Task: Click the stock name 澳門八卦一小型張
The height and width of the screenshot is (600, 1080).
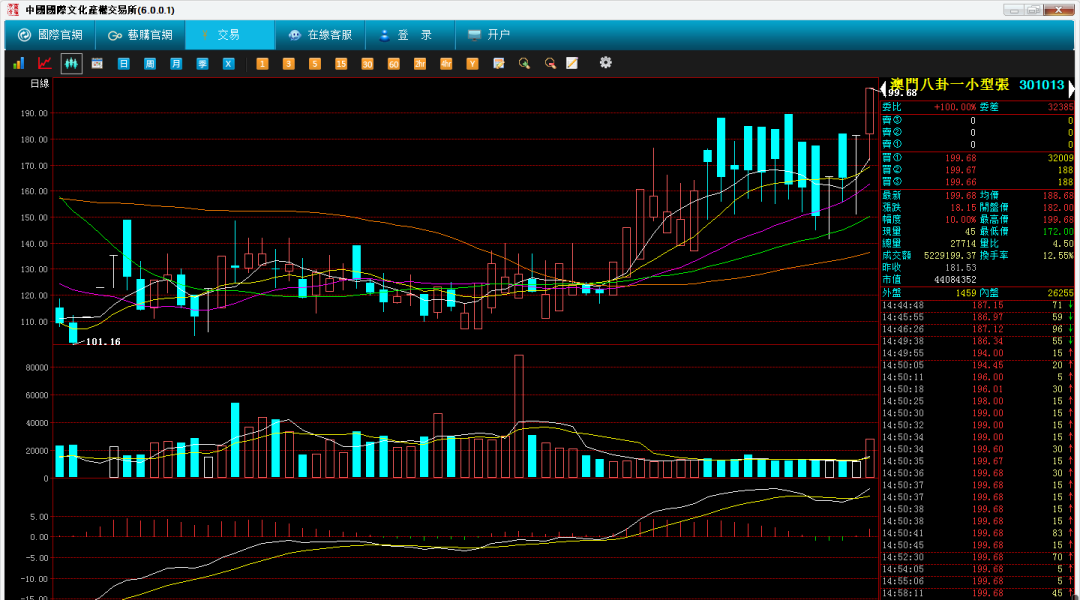Action: click(x=949, y=85)
